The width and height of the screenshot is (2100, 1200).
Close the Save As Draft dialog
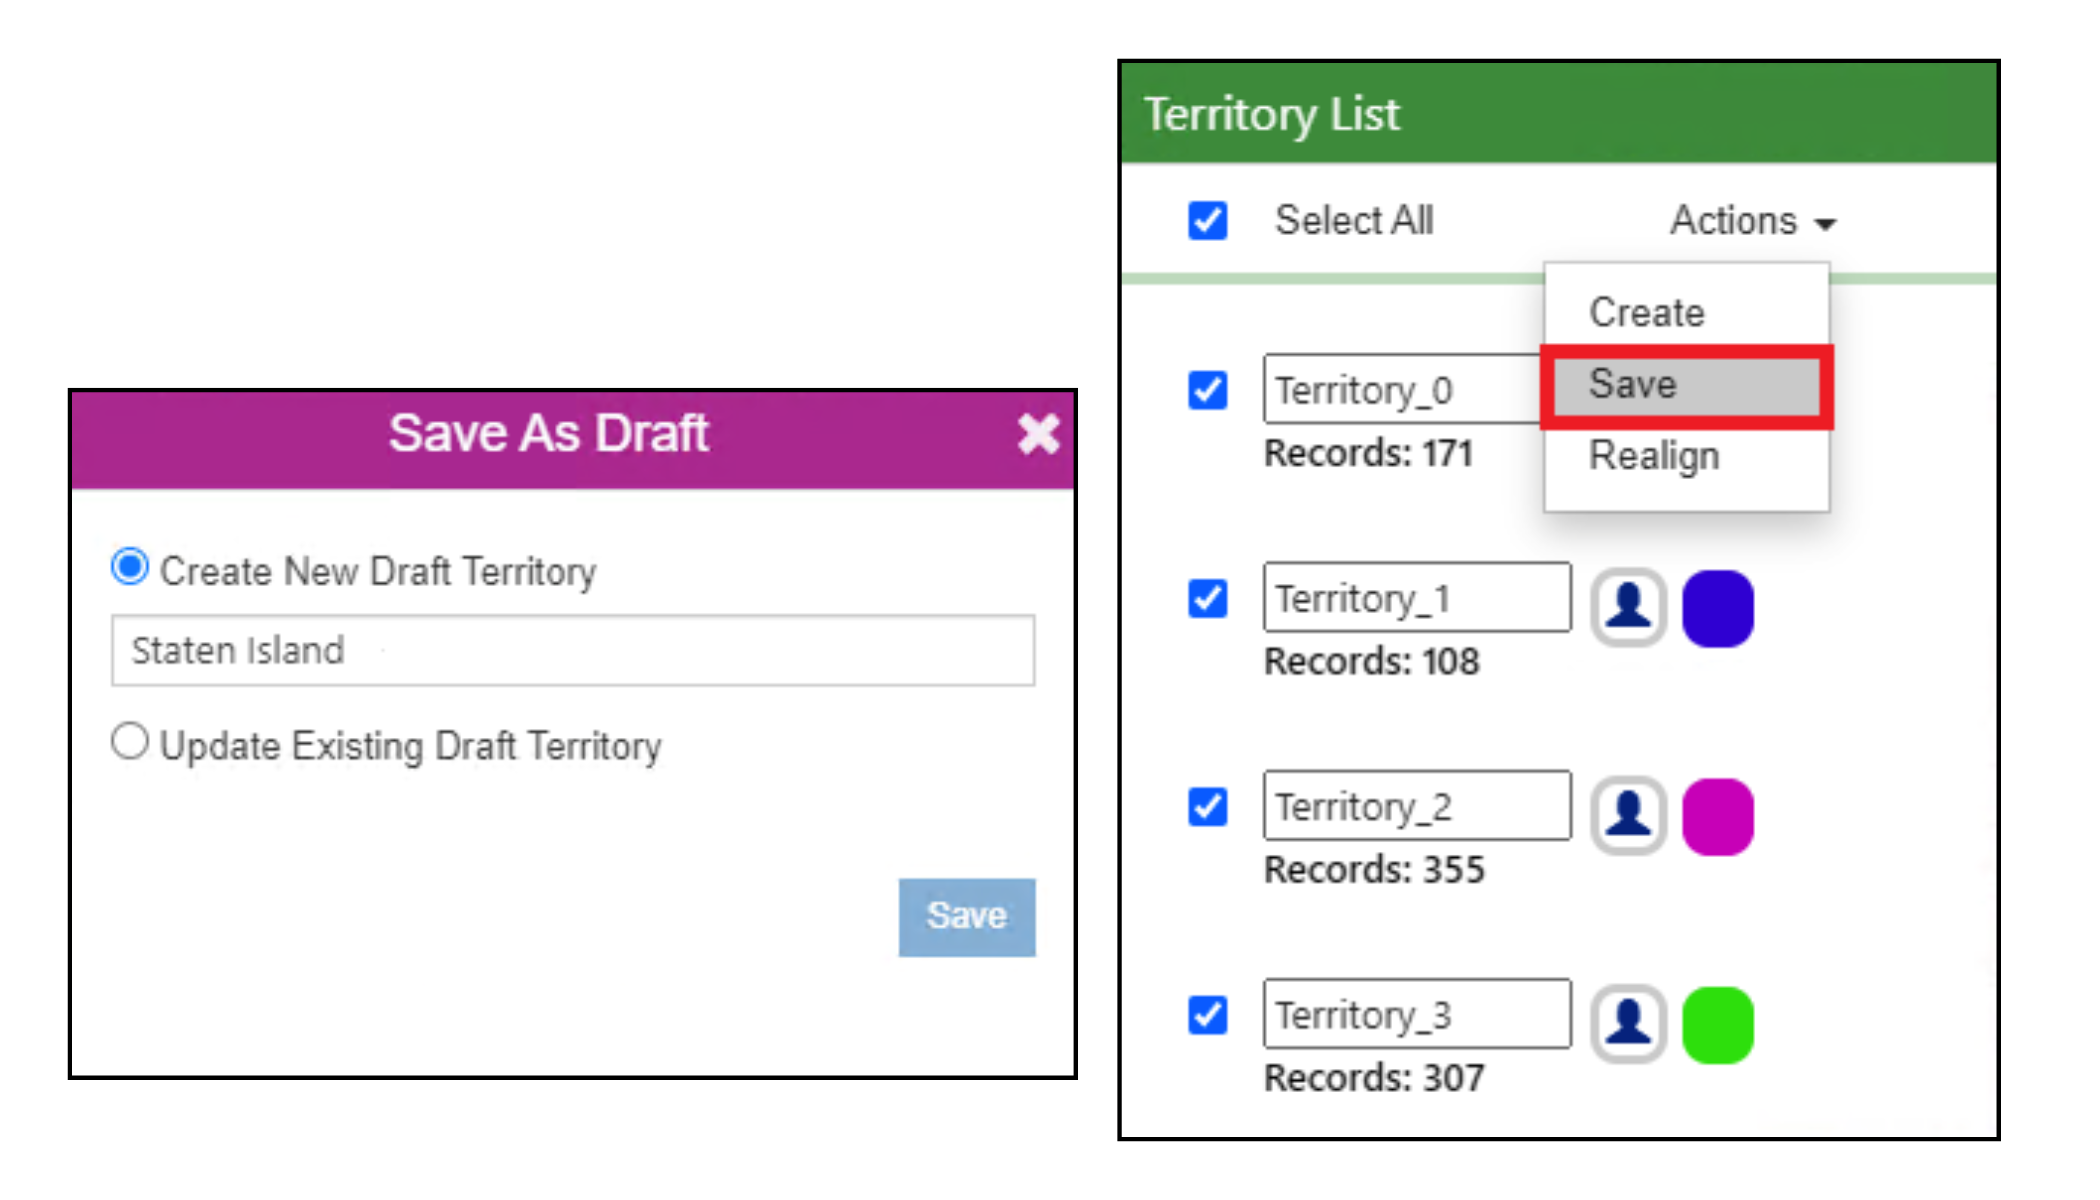coord(1038,434)
